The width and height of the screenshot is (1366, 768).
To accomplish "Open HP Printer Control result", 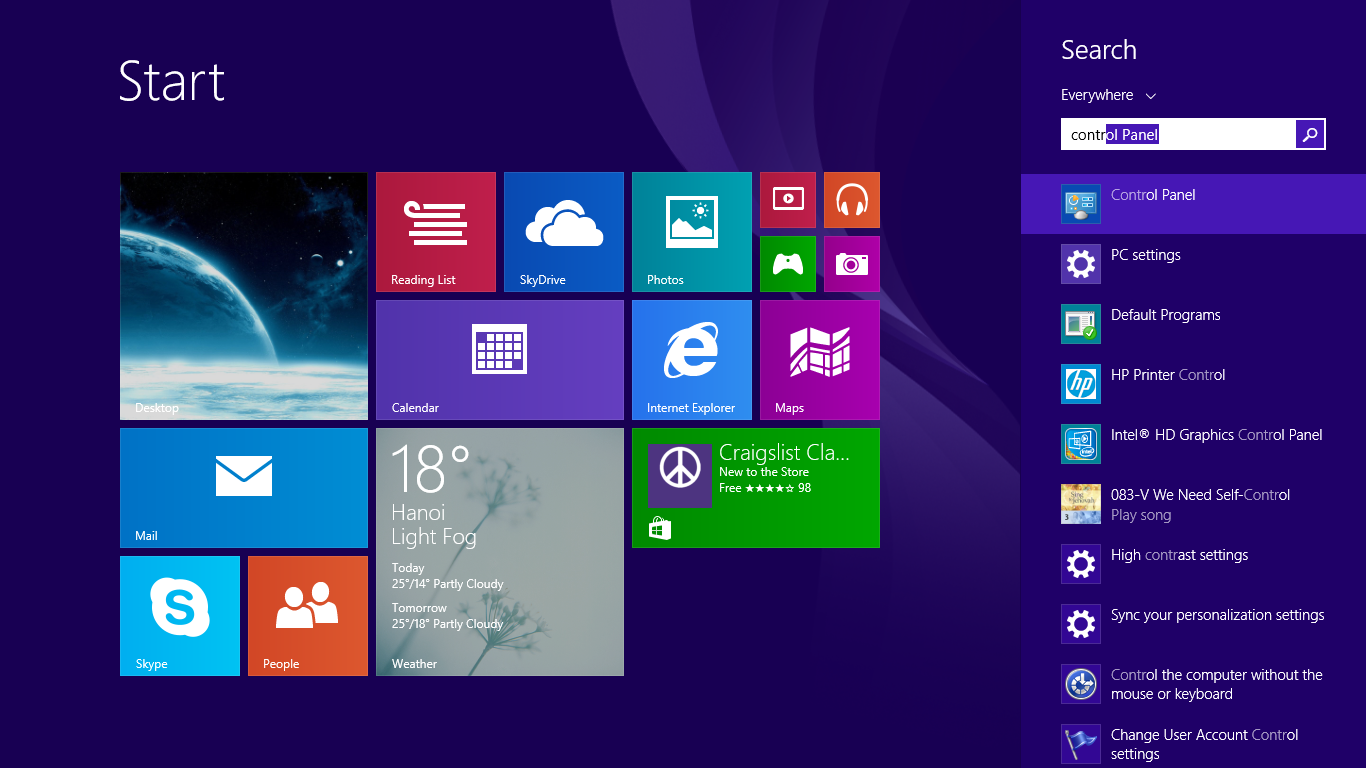I will (1193, 384).
